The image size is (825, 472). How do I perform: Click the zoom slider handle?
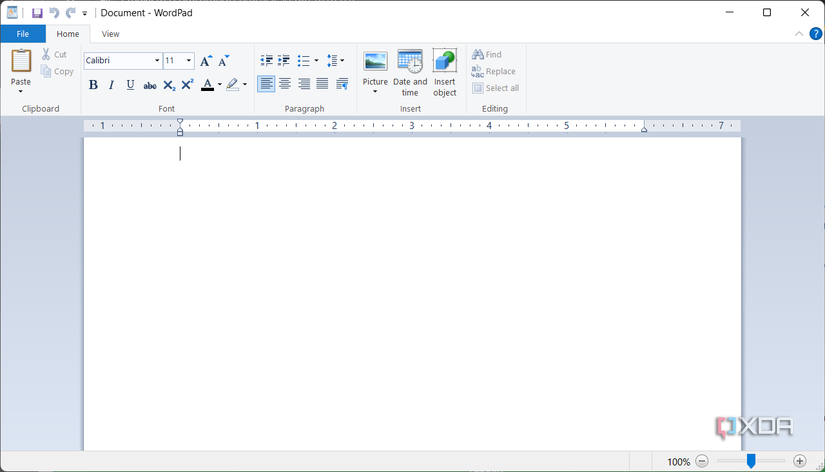751,461
